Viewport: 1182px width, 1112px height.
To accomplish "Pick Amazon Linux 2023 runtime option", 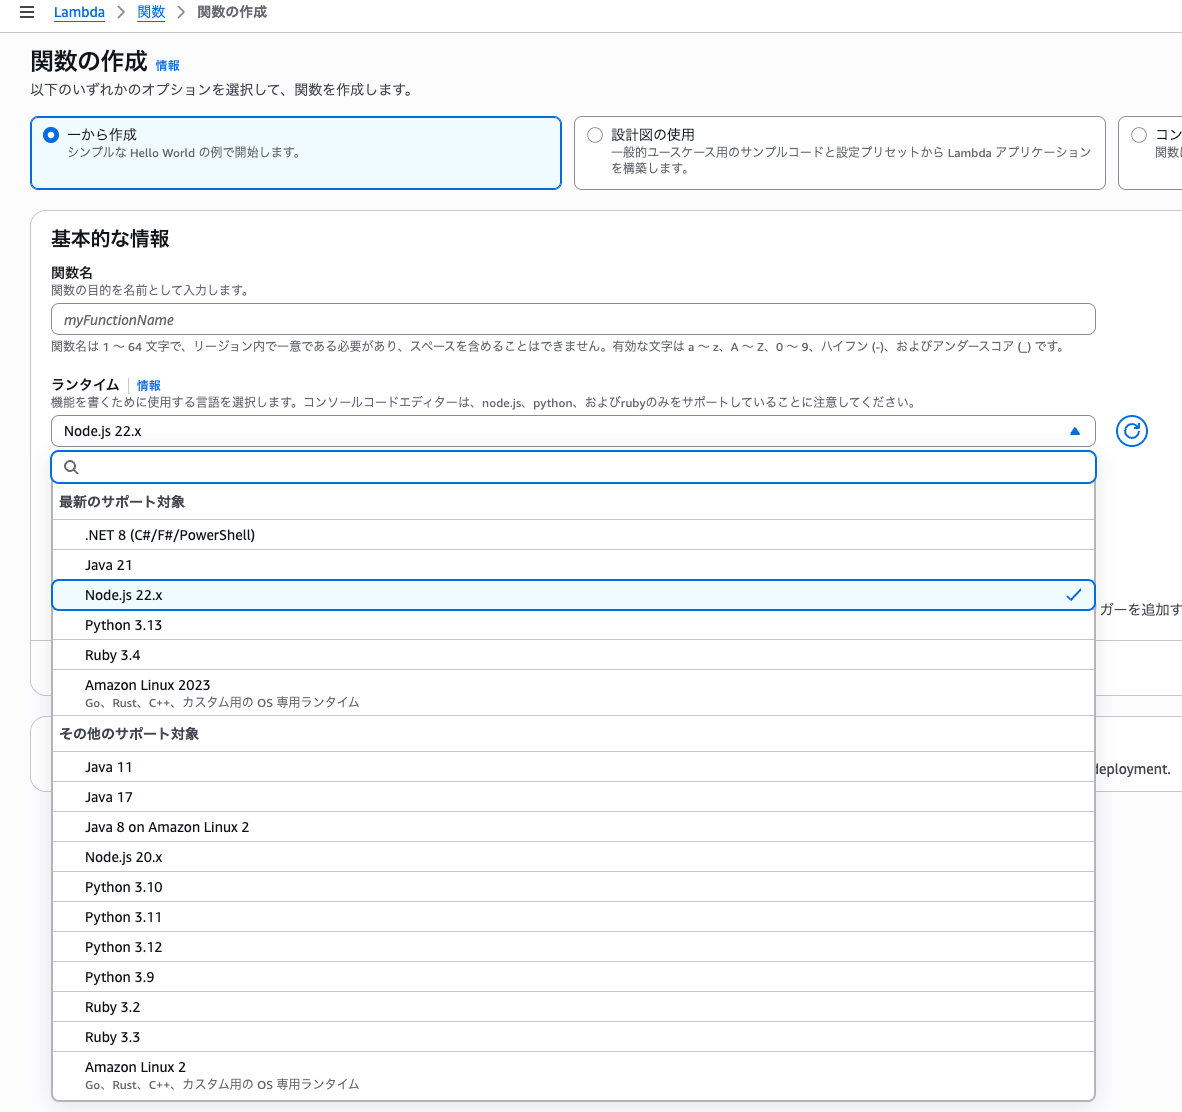I will [147, 685].
